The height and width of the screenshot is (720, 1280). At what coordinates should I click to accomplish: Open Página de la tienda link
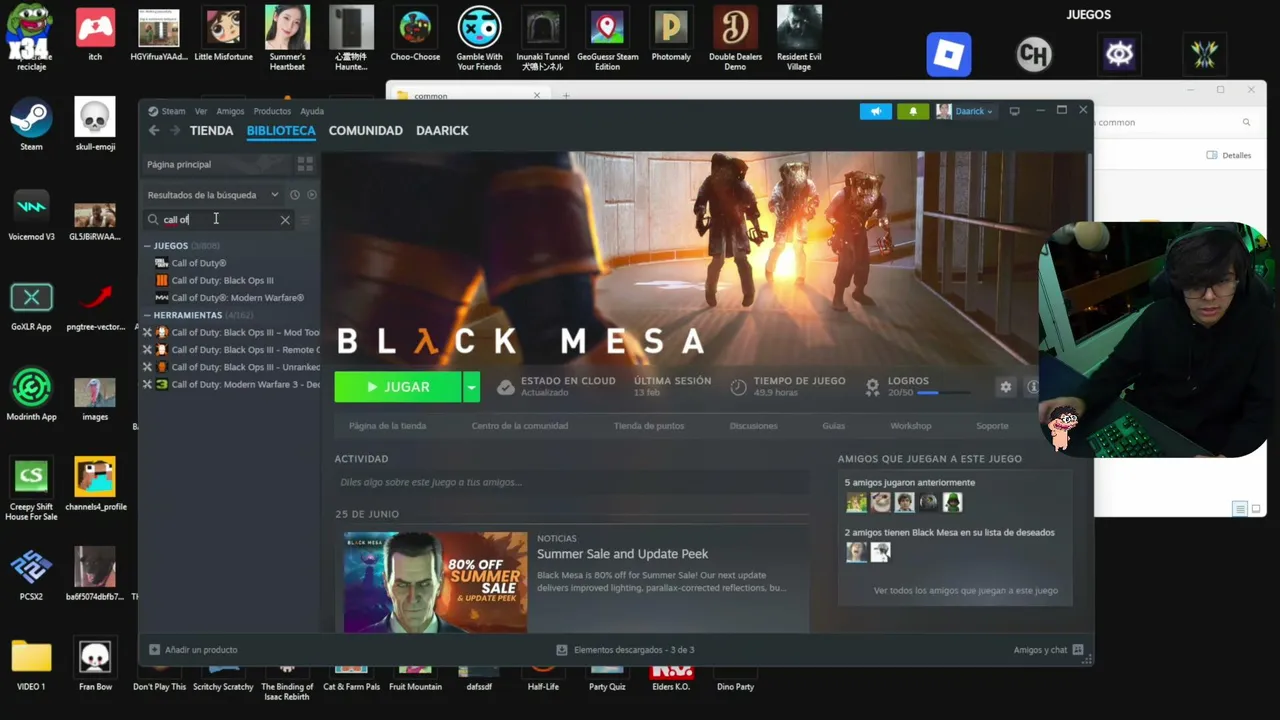[x=387, y=426]
